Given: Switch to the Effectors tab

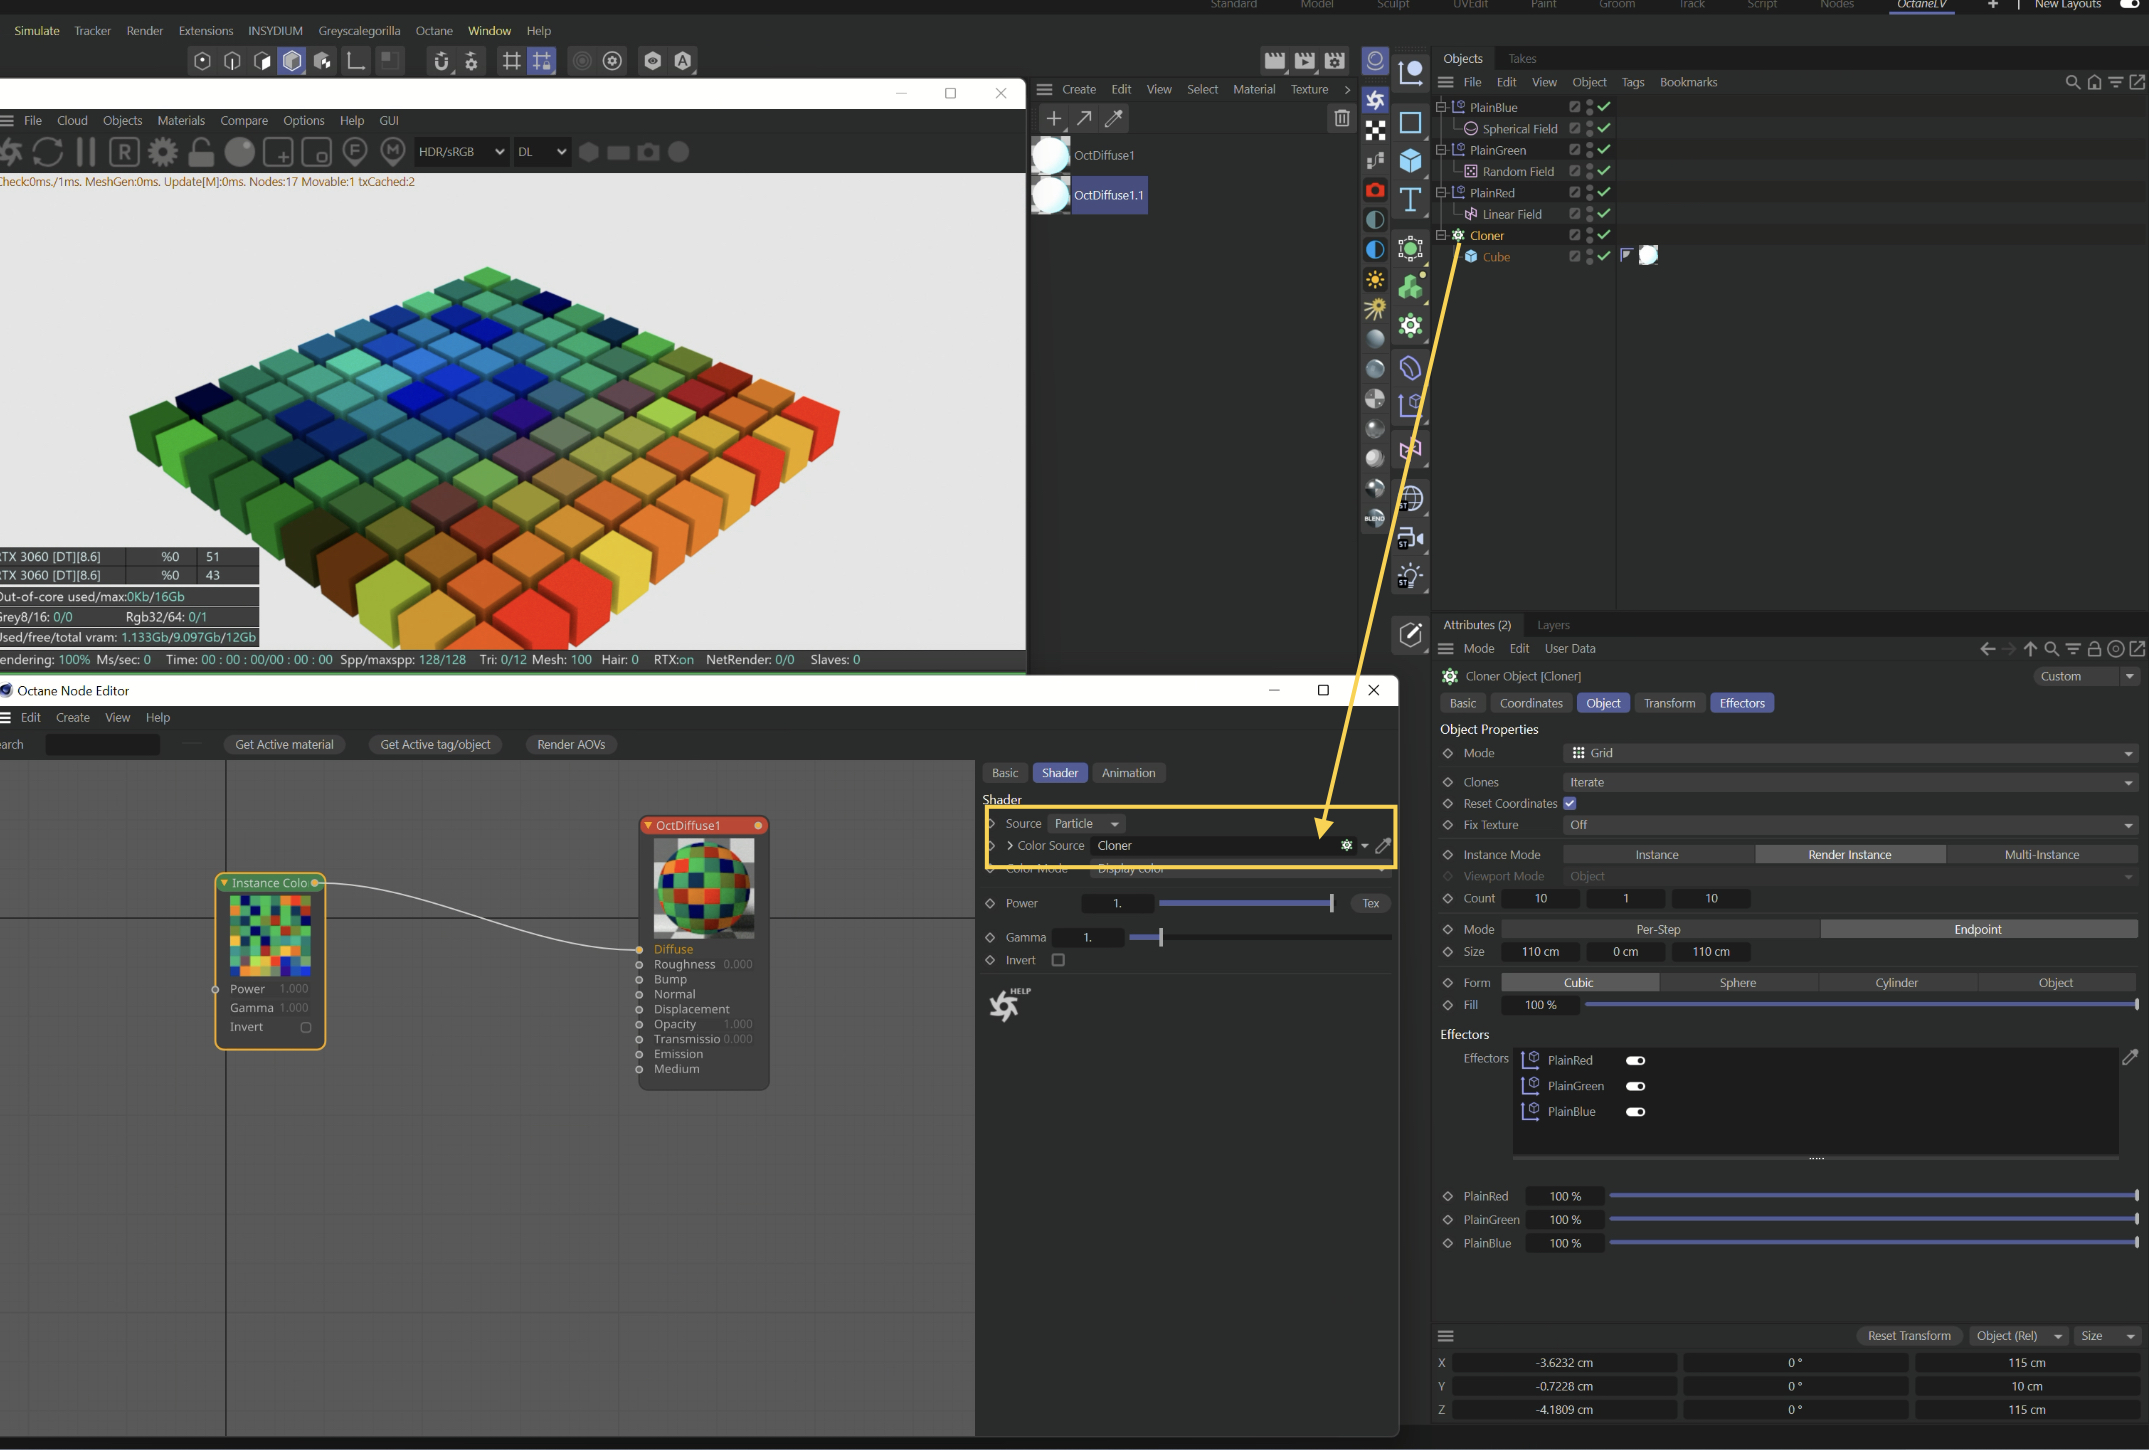Looking at the screenshot, I should 1741,703.
